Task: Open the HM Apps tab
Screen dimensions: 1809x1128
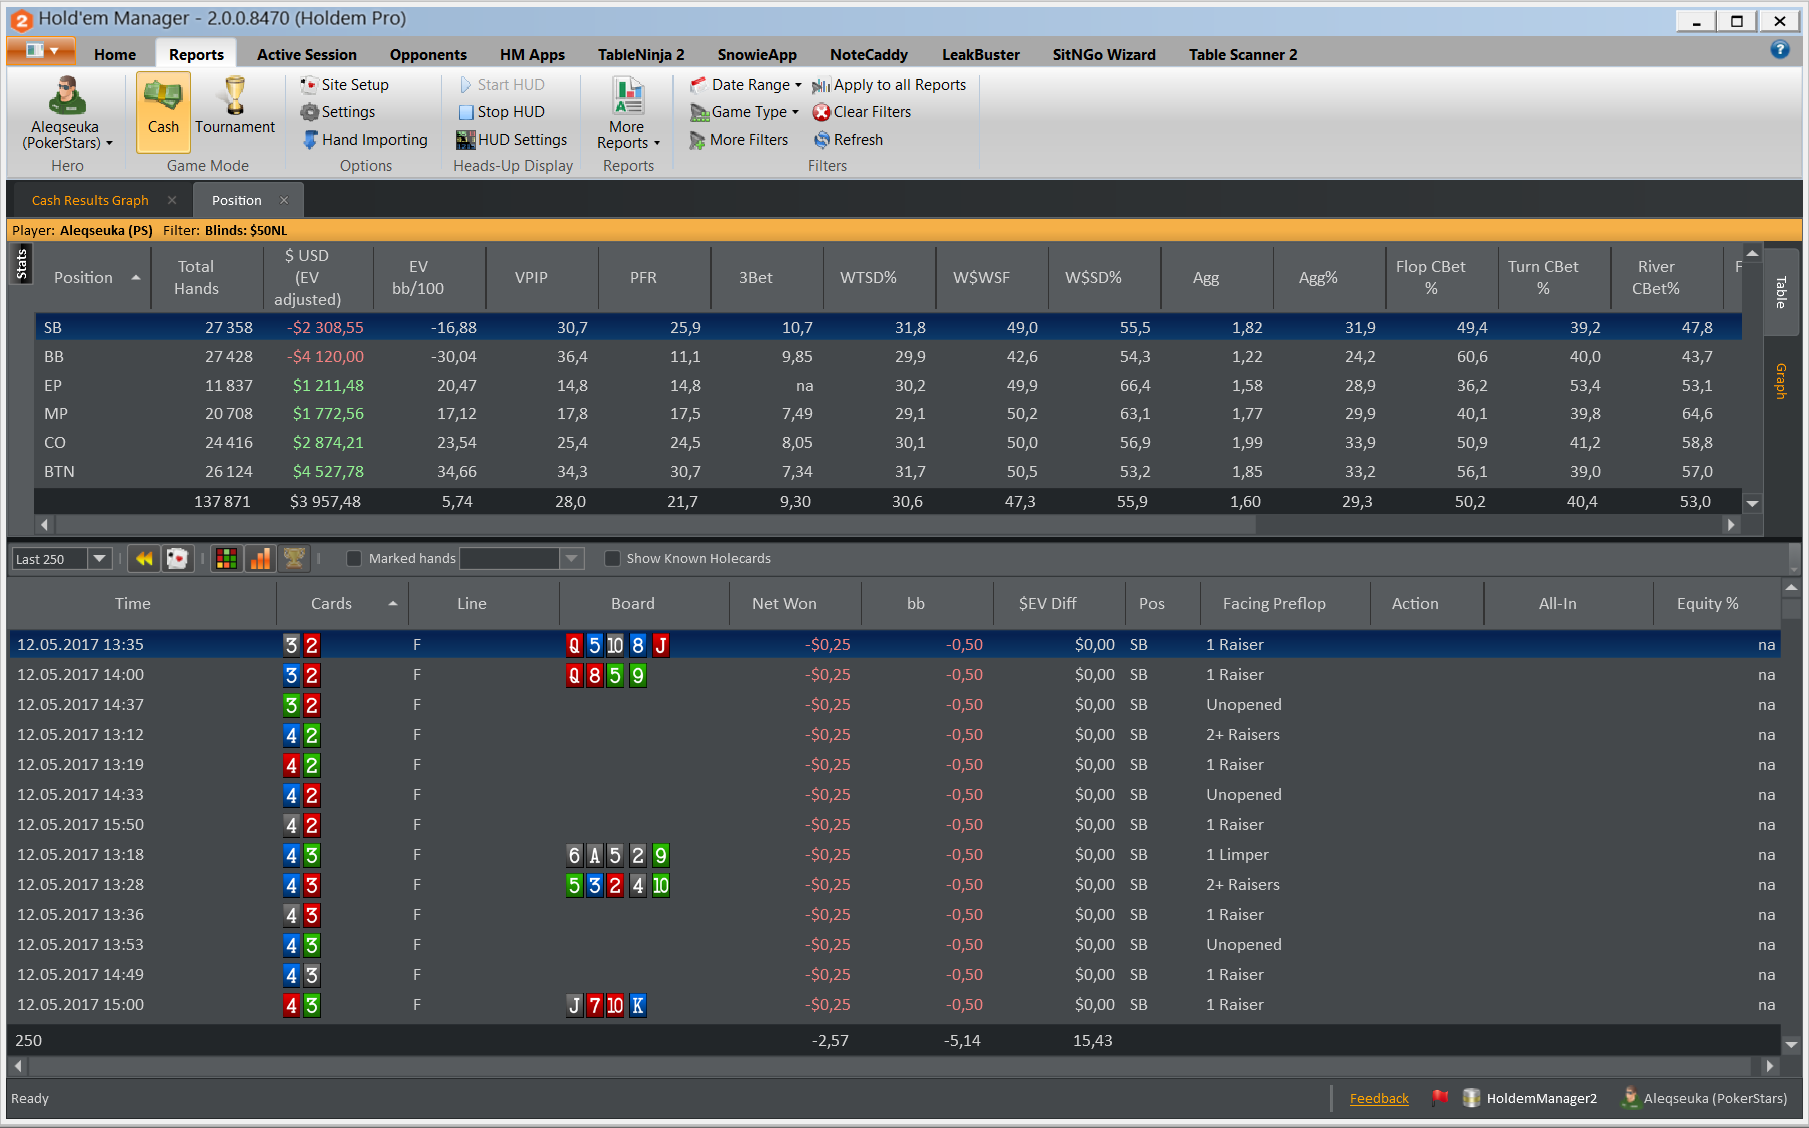Action: pos(532,55)
